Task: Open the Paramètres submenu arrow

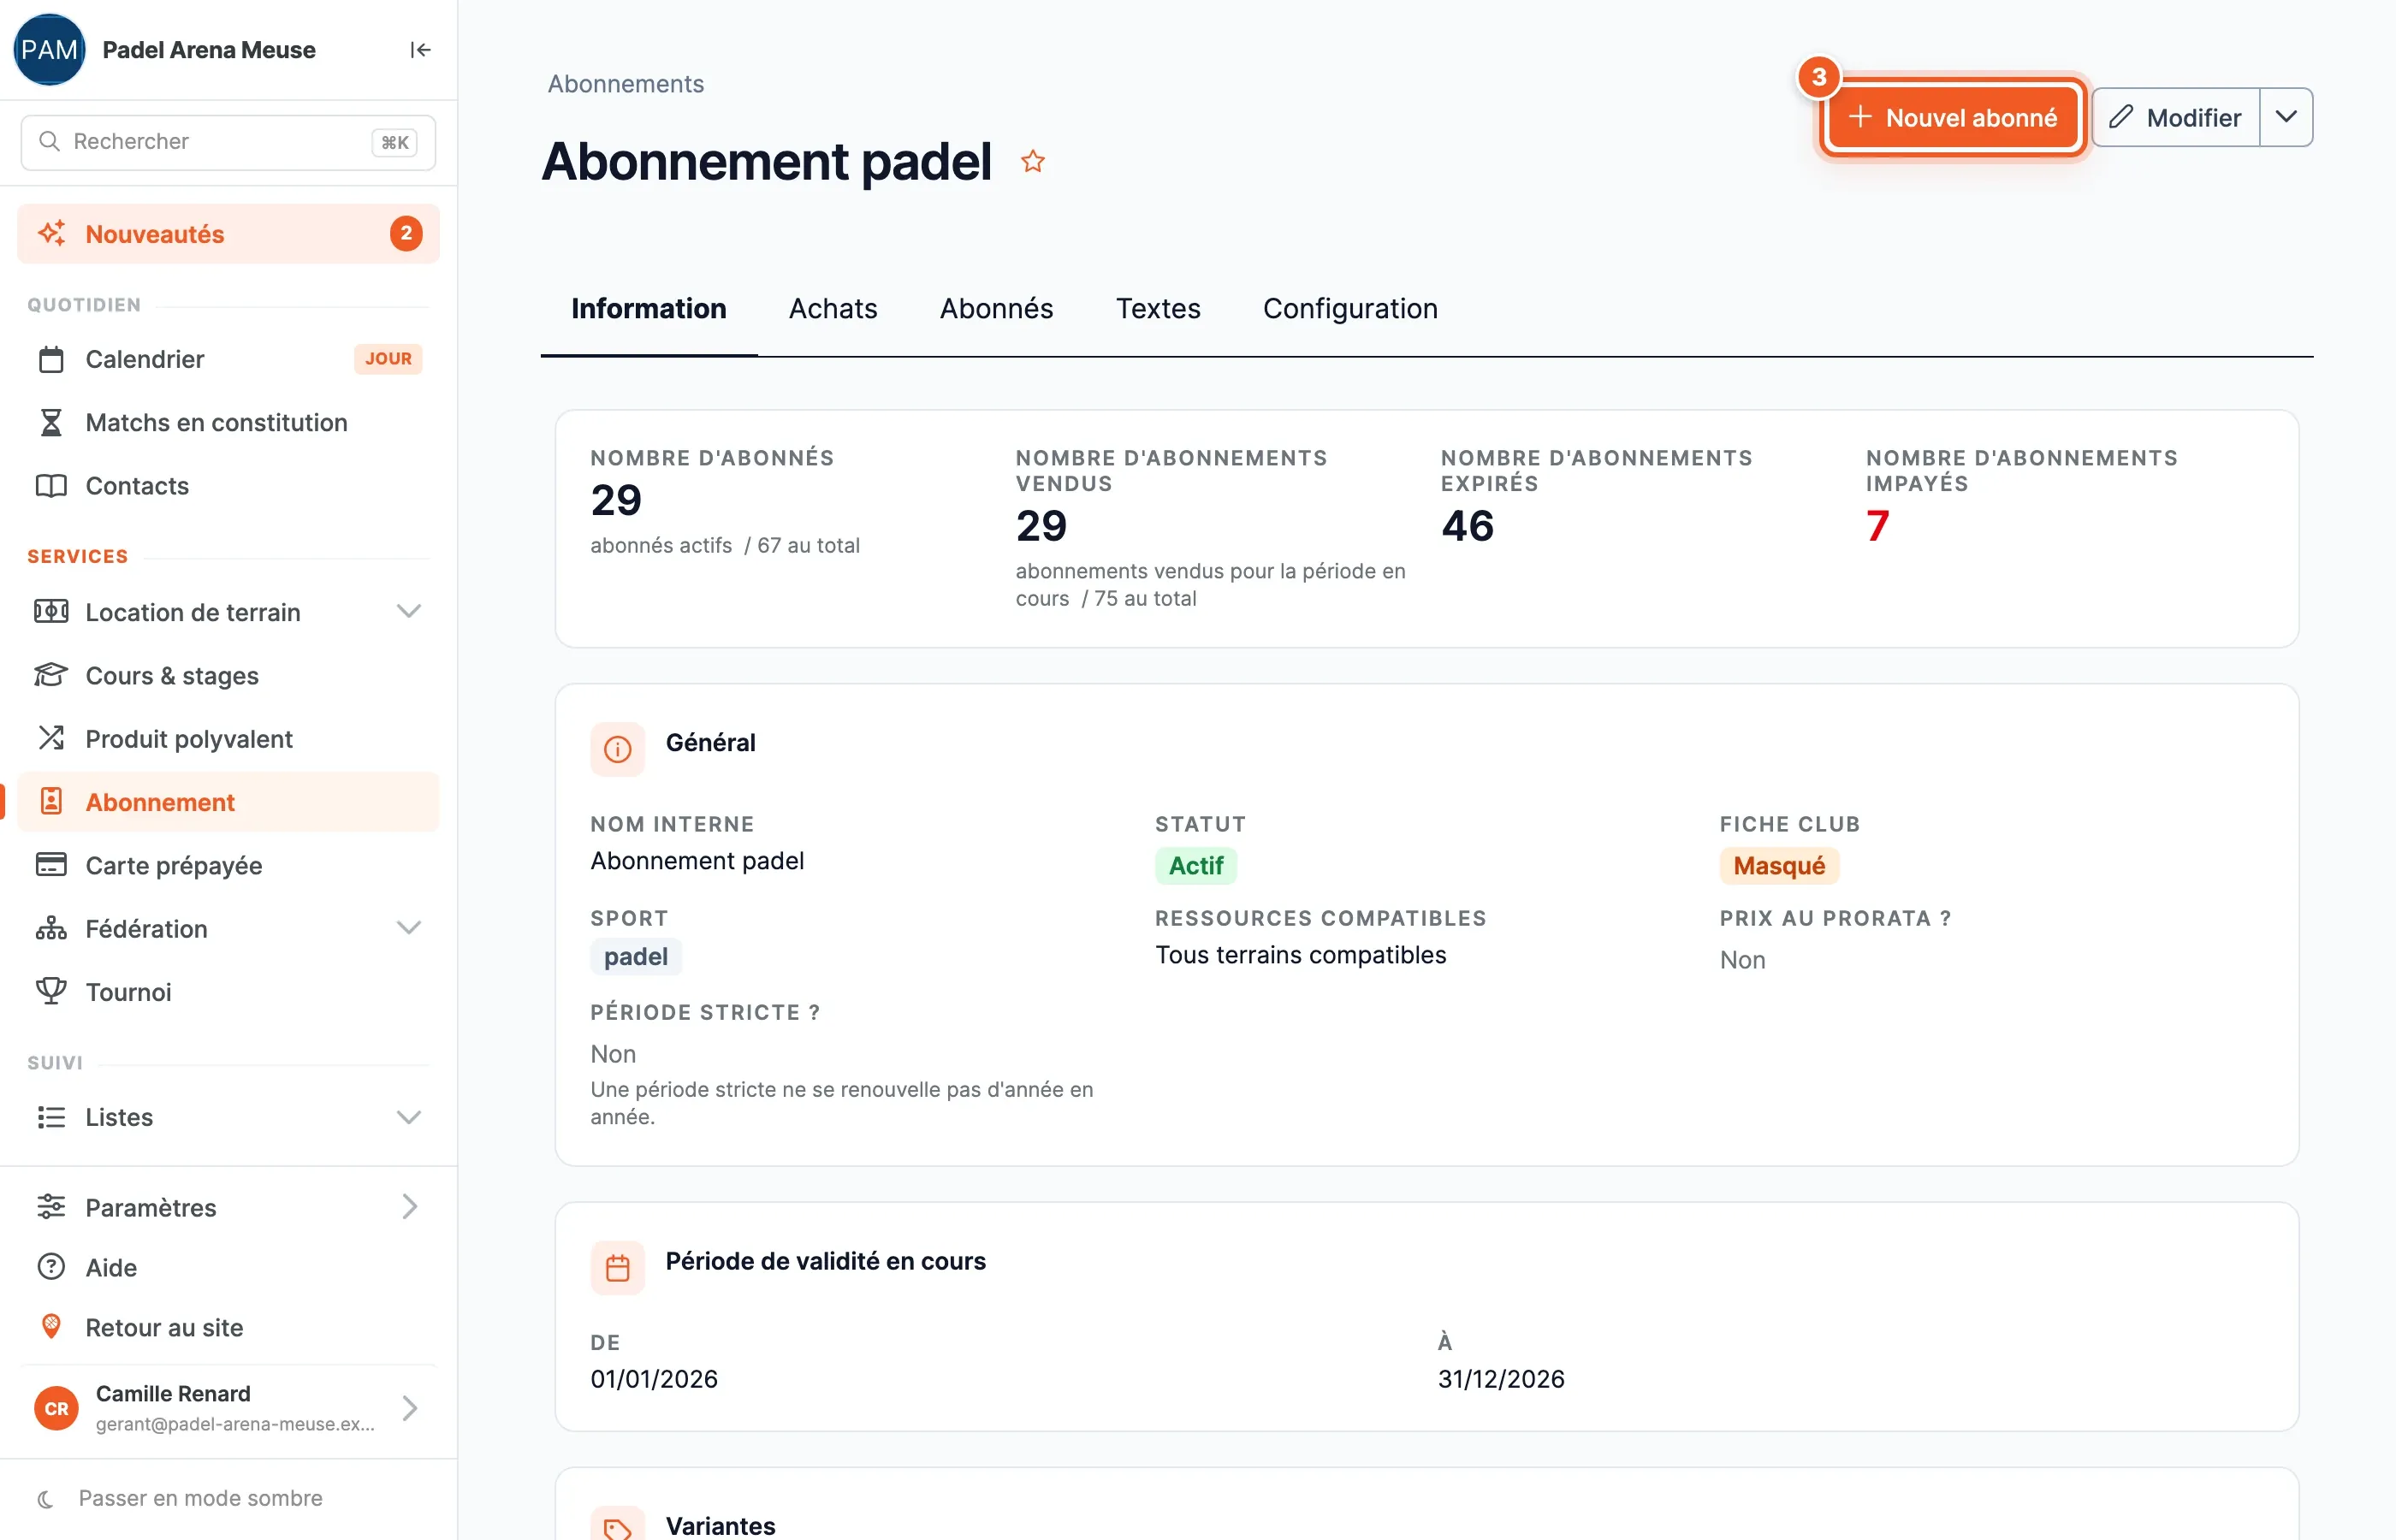Action: click(x=409, y=1207)
